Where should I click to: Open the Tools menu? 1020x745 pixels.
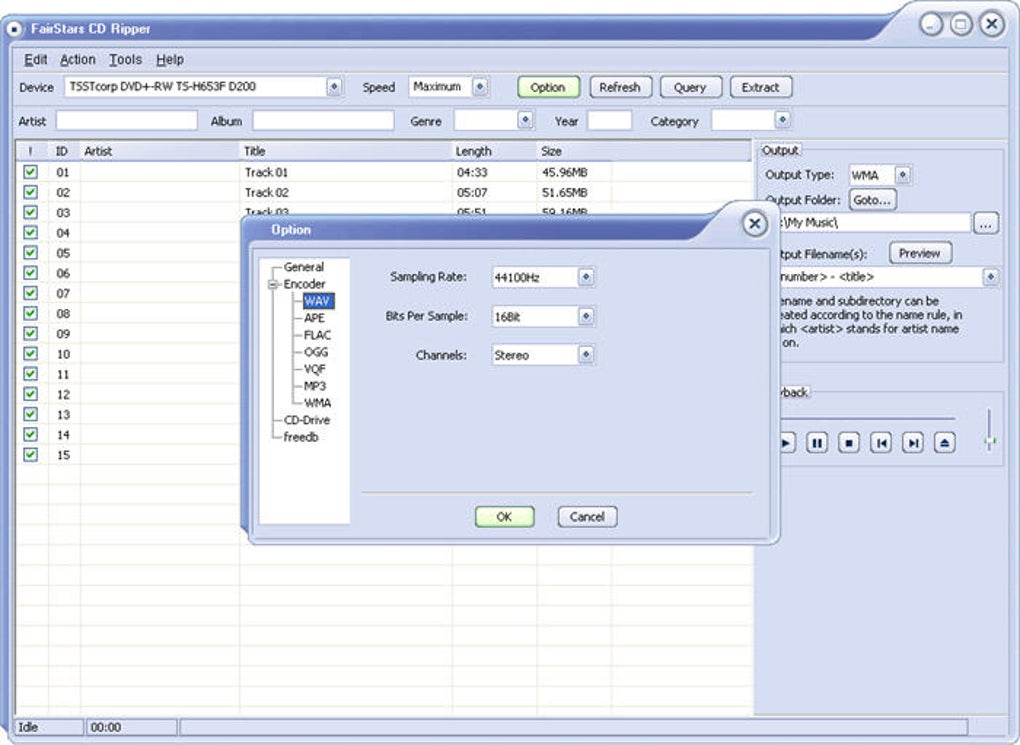125,59
